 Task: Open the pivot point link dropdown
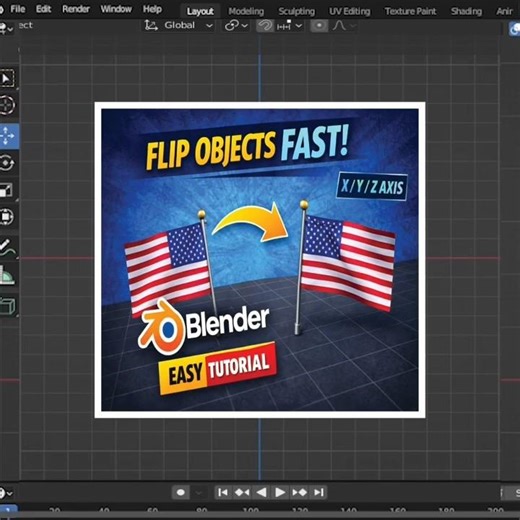(x=236, y=25)
